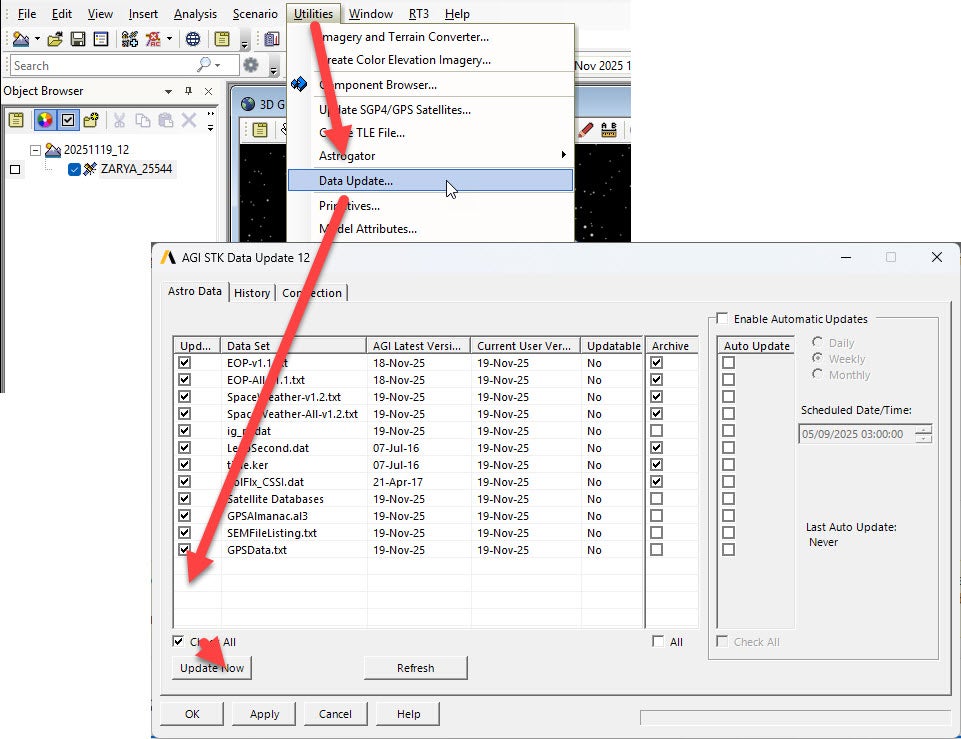
Task: Click the red pencil icon in 3D window toolbar
Action: (x=586, y=130)
